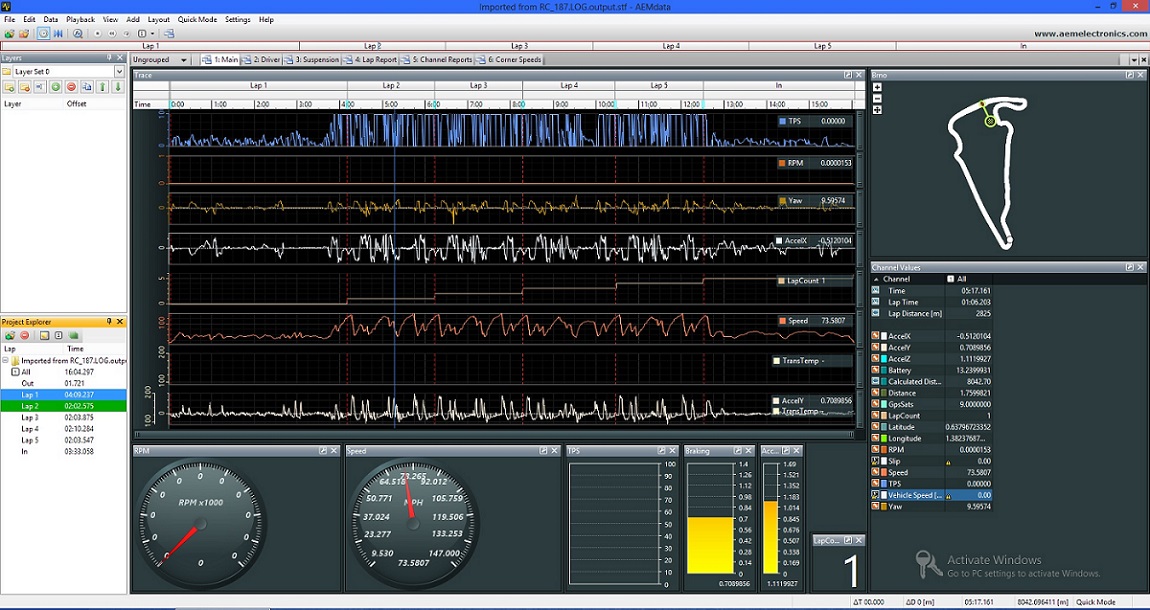The image size is (1150, 610).
Task: Select the All row in Project Explorer
Action: coord(64,372)
